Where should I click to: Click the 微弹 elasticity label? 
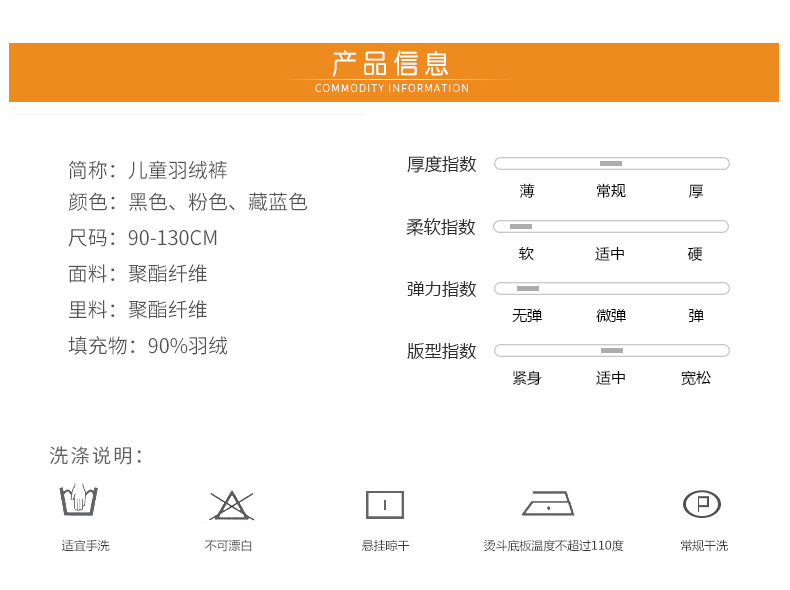coord(611,316)
